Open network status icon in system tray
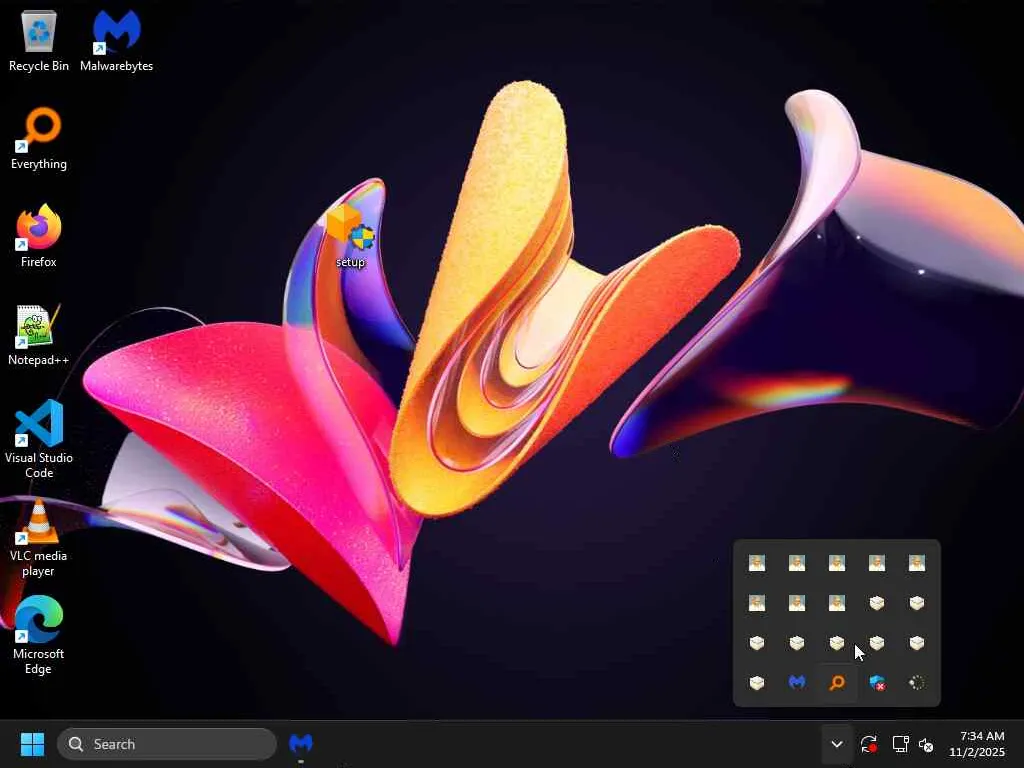The width and height of the screenshot is (1024, 768). [x=901, y=744]
